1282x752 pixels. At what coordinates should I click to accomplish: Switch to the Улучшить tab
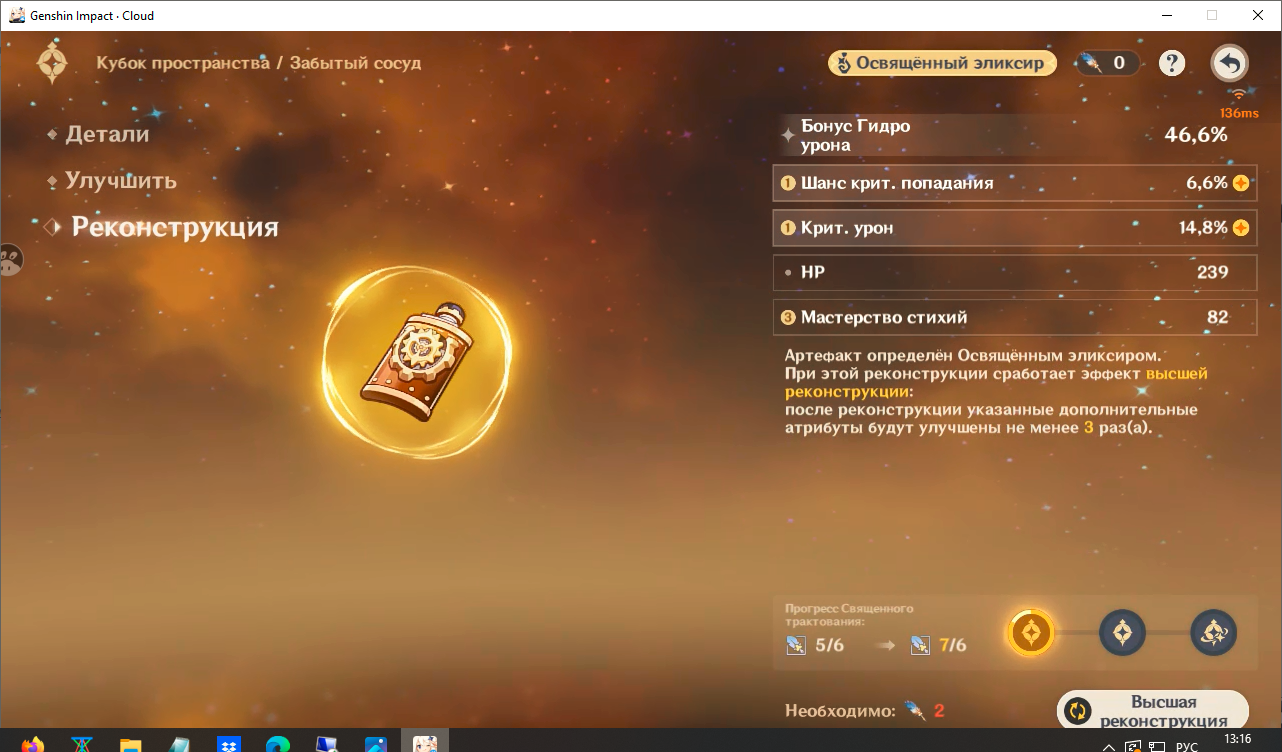pos(121,181)
